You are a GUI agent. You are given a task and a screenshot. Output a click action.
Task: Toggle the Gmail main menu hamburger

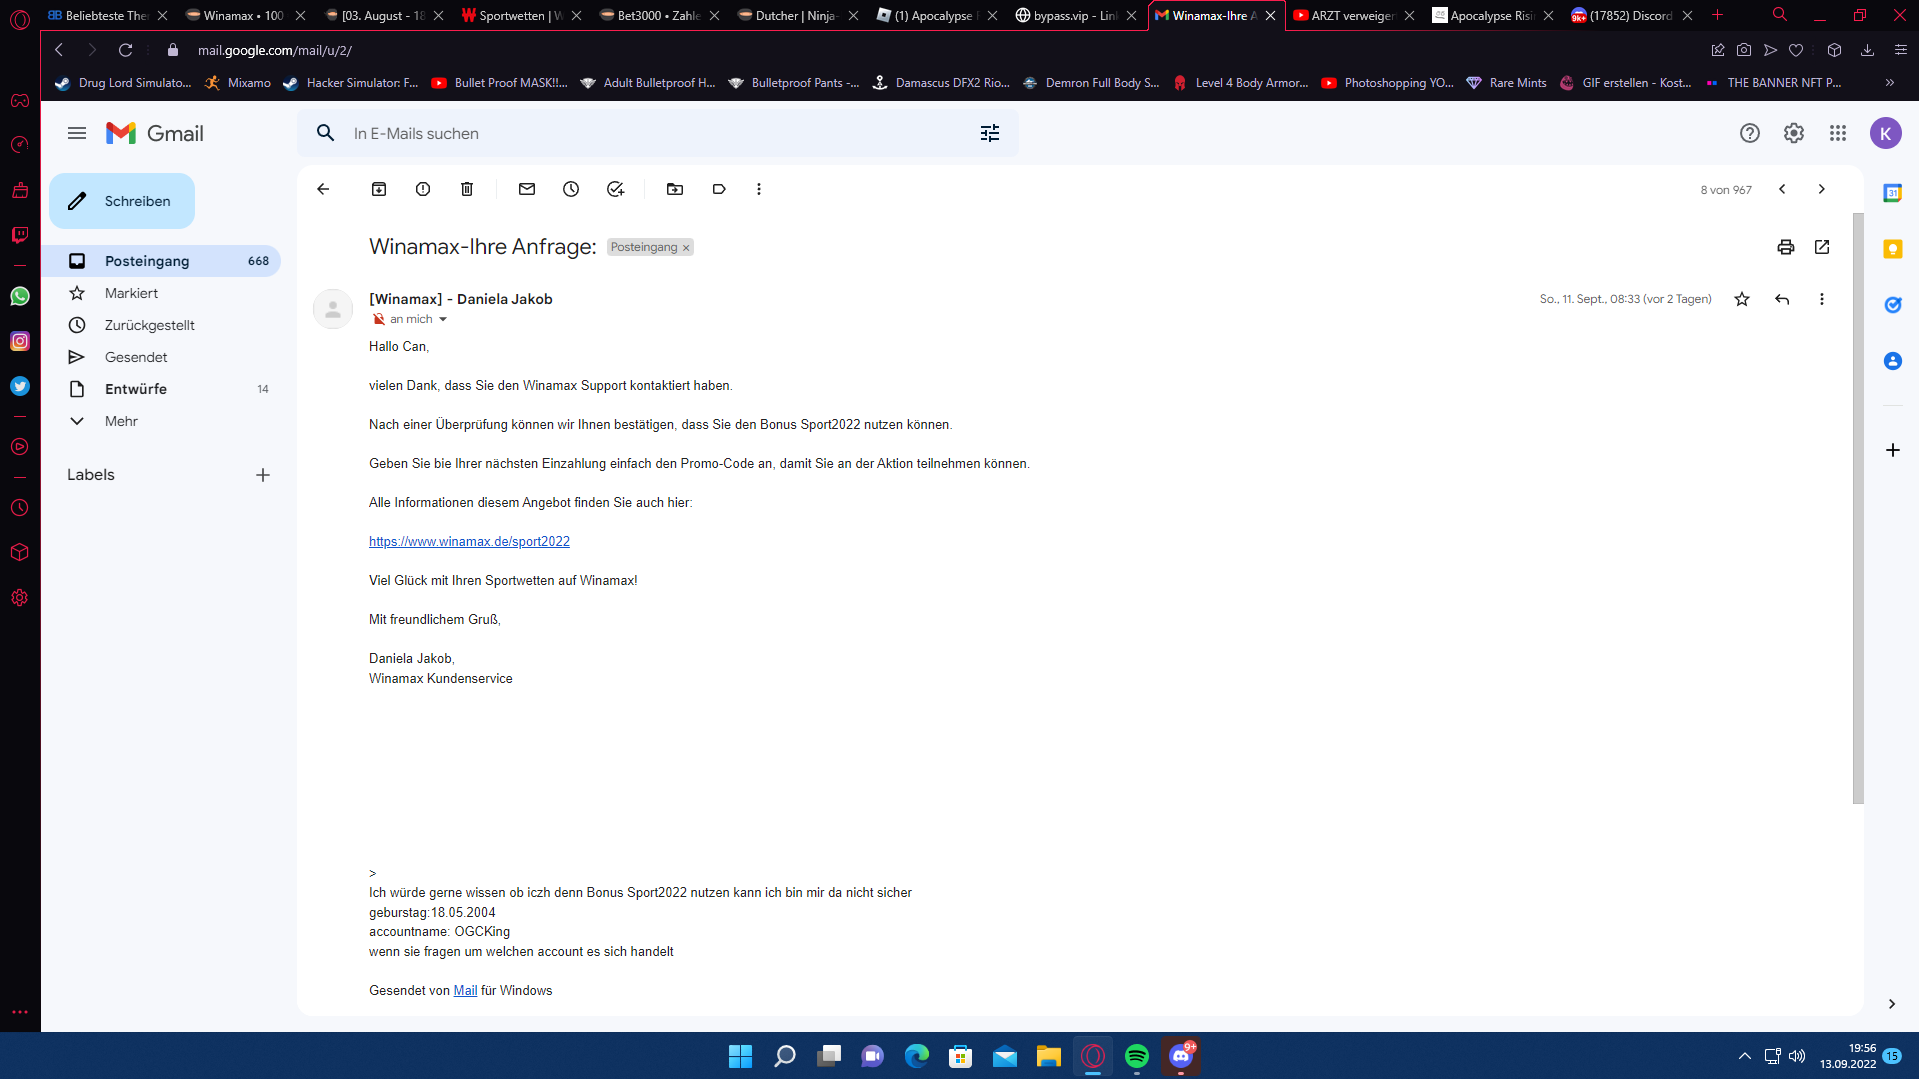coord(77,133)
